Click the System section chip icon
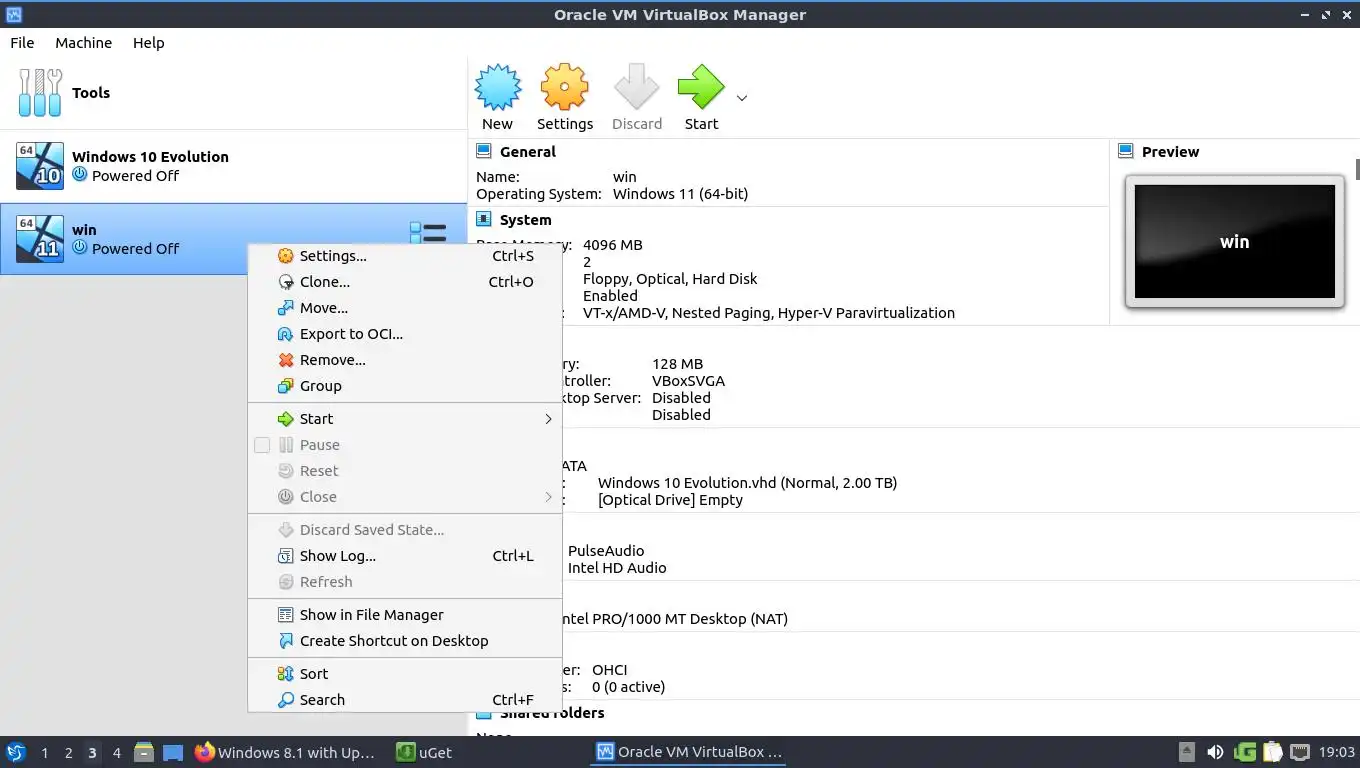This screenshot has height=768, width=1360. click(484, 219)
